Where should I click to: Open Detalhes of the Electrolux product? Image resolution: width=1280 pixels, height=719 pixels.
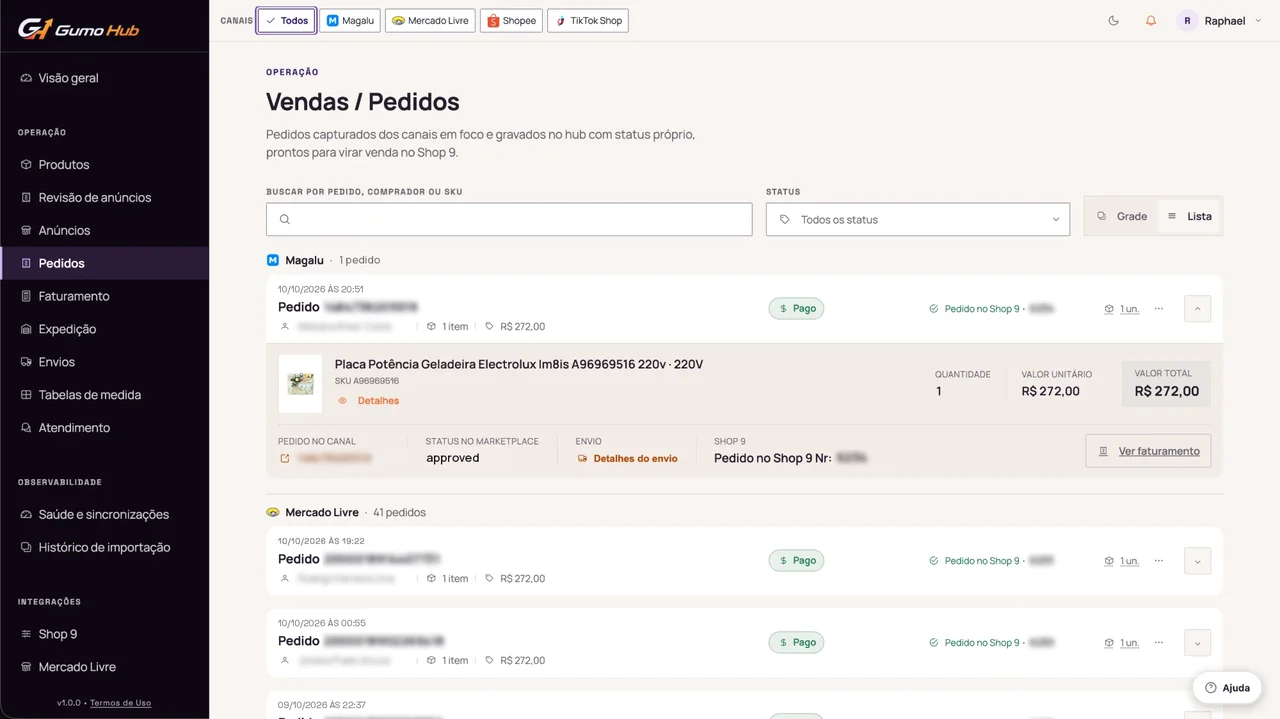point(369,401)
